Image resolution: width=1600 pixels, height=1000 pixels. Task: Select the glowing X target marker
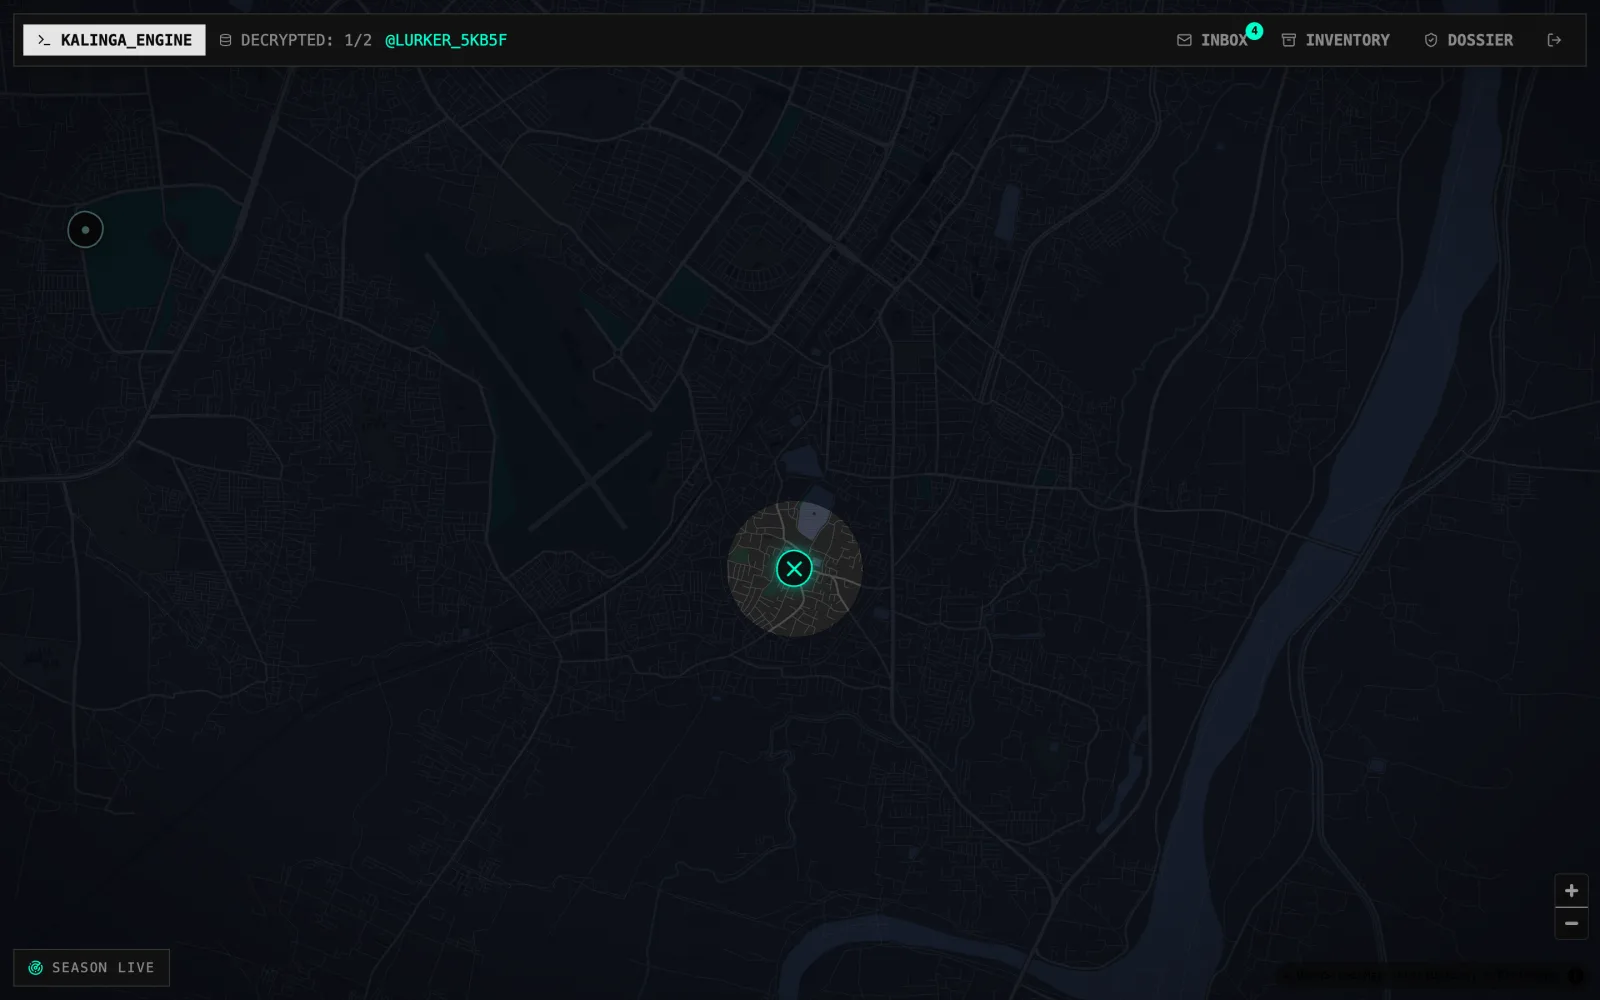click(794, 569)
